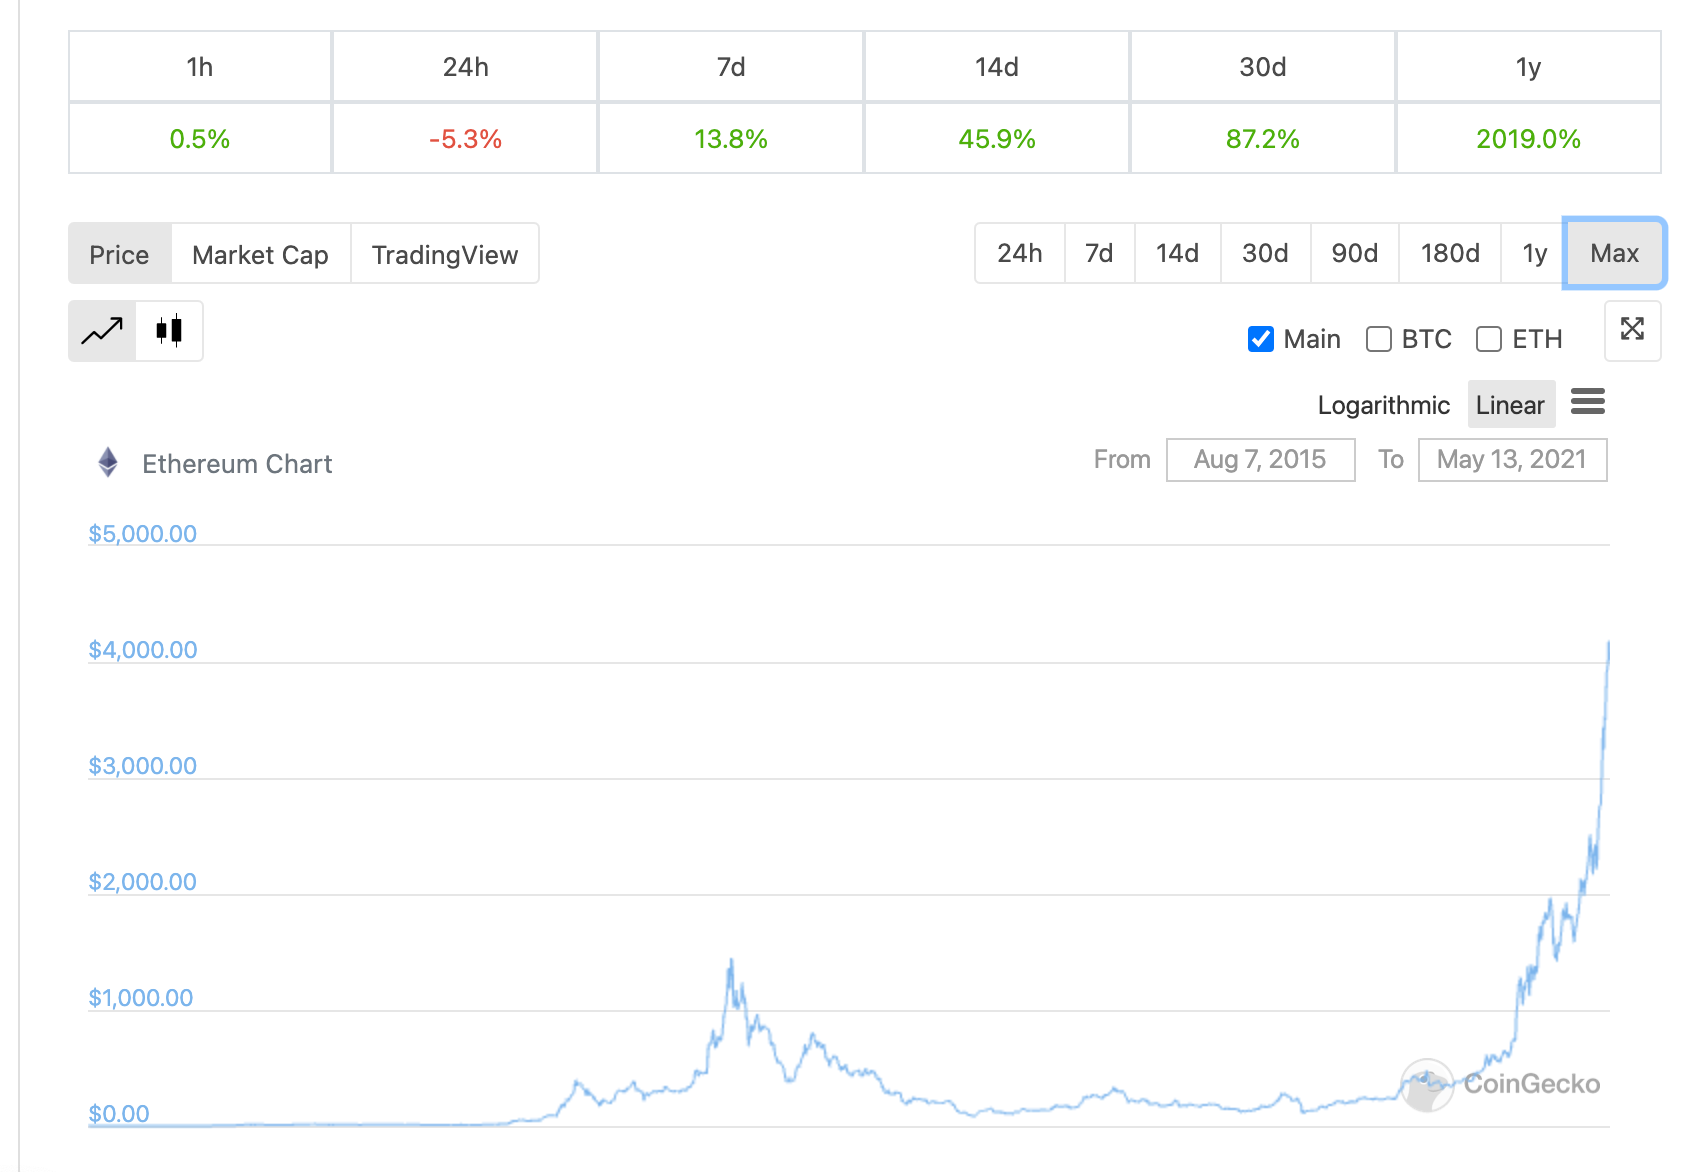
Task: Set chart scale to Linear
Action: 1510,405
